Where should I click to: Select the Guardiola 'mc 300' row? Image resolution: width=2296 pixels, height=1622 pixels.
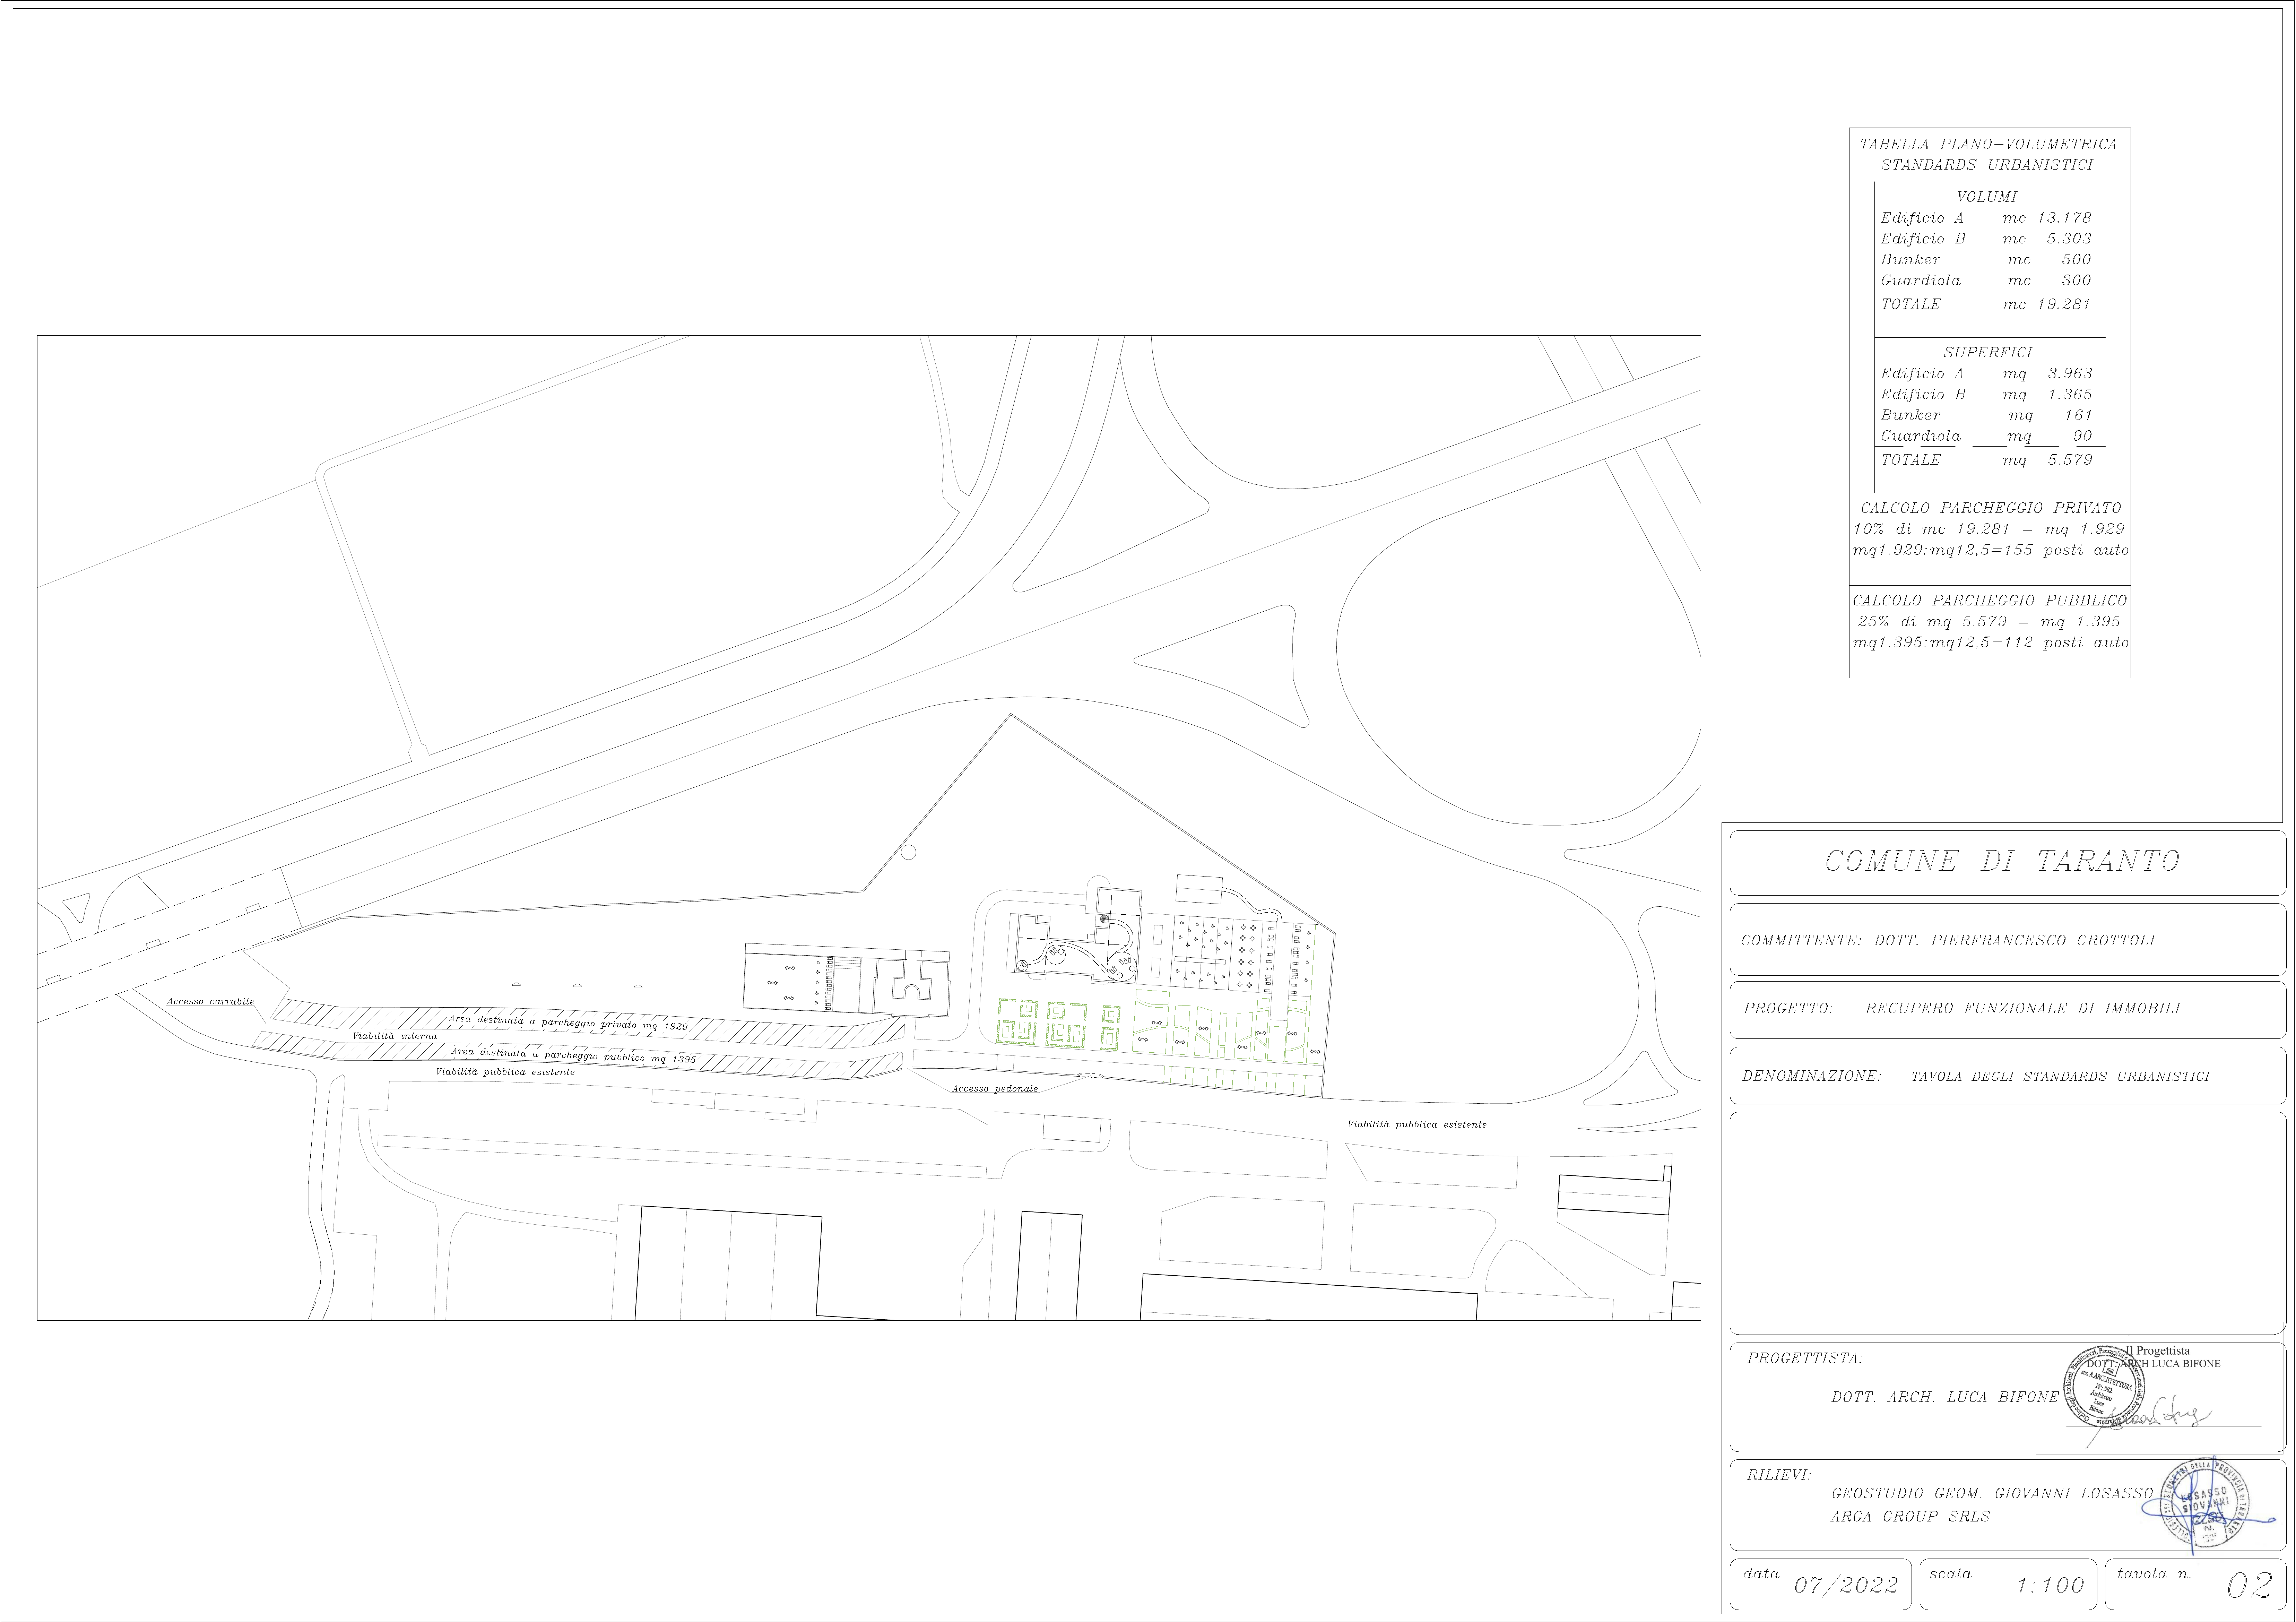[x=1986, y=281]
